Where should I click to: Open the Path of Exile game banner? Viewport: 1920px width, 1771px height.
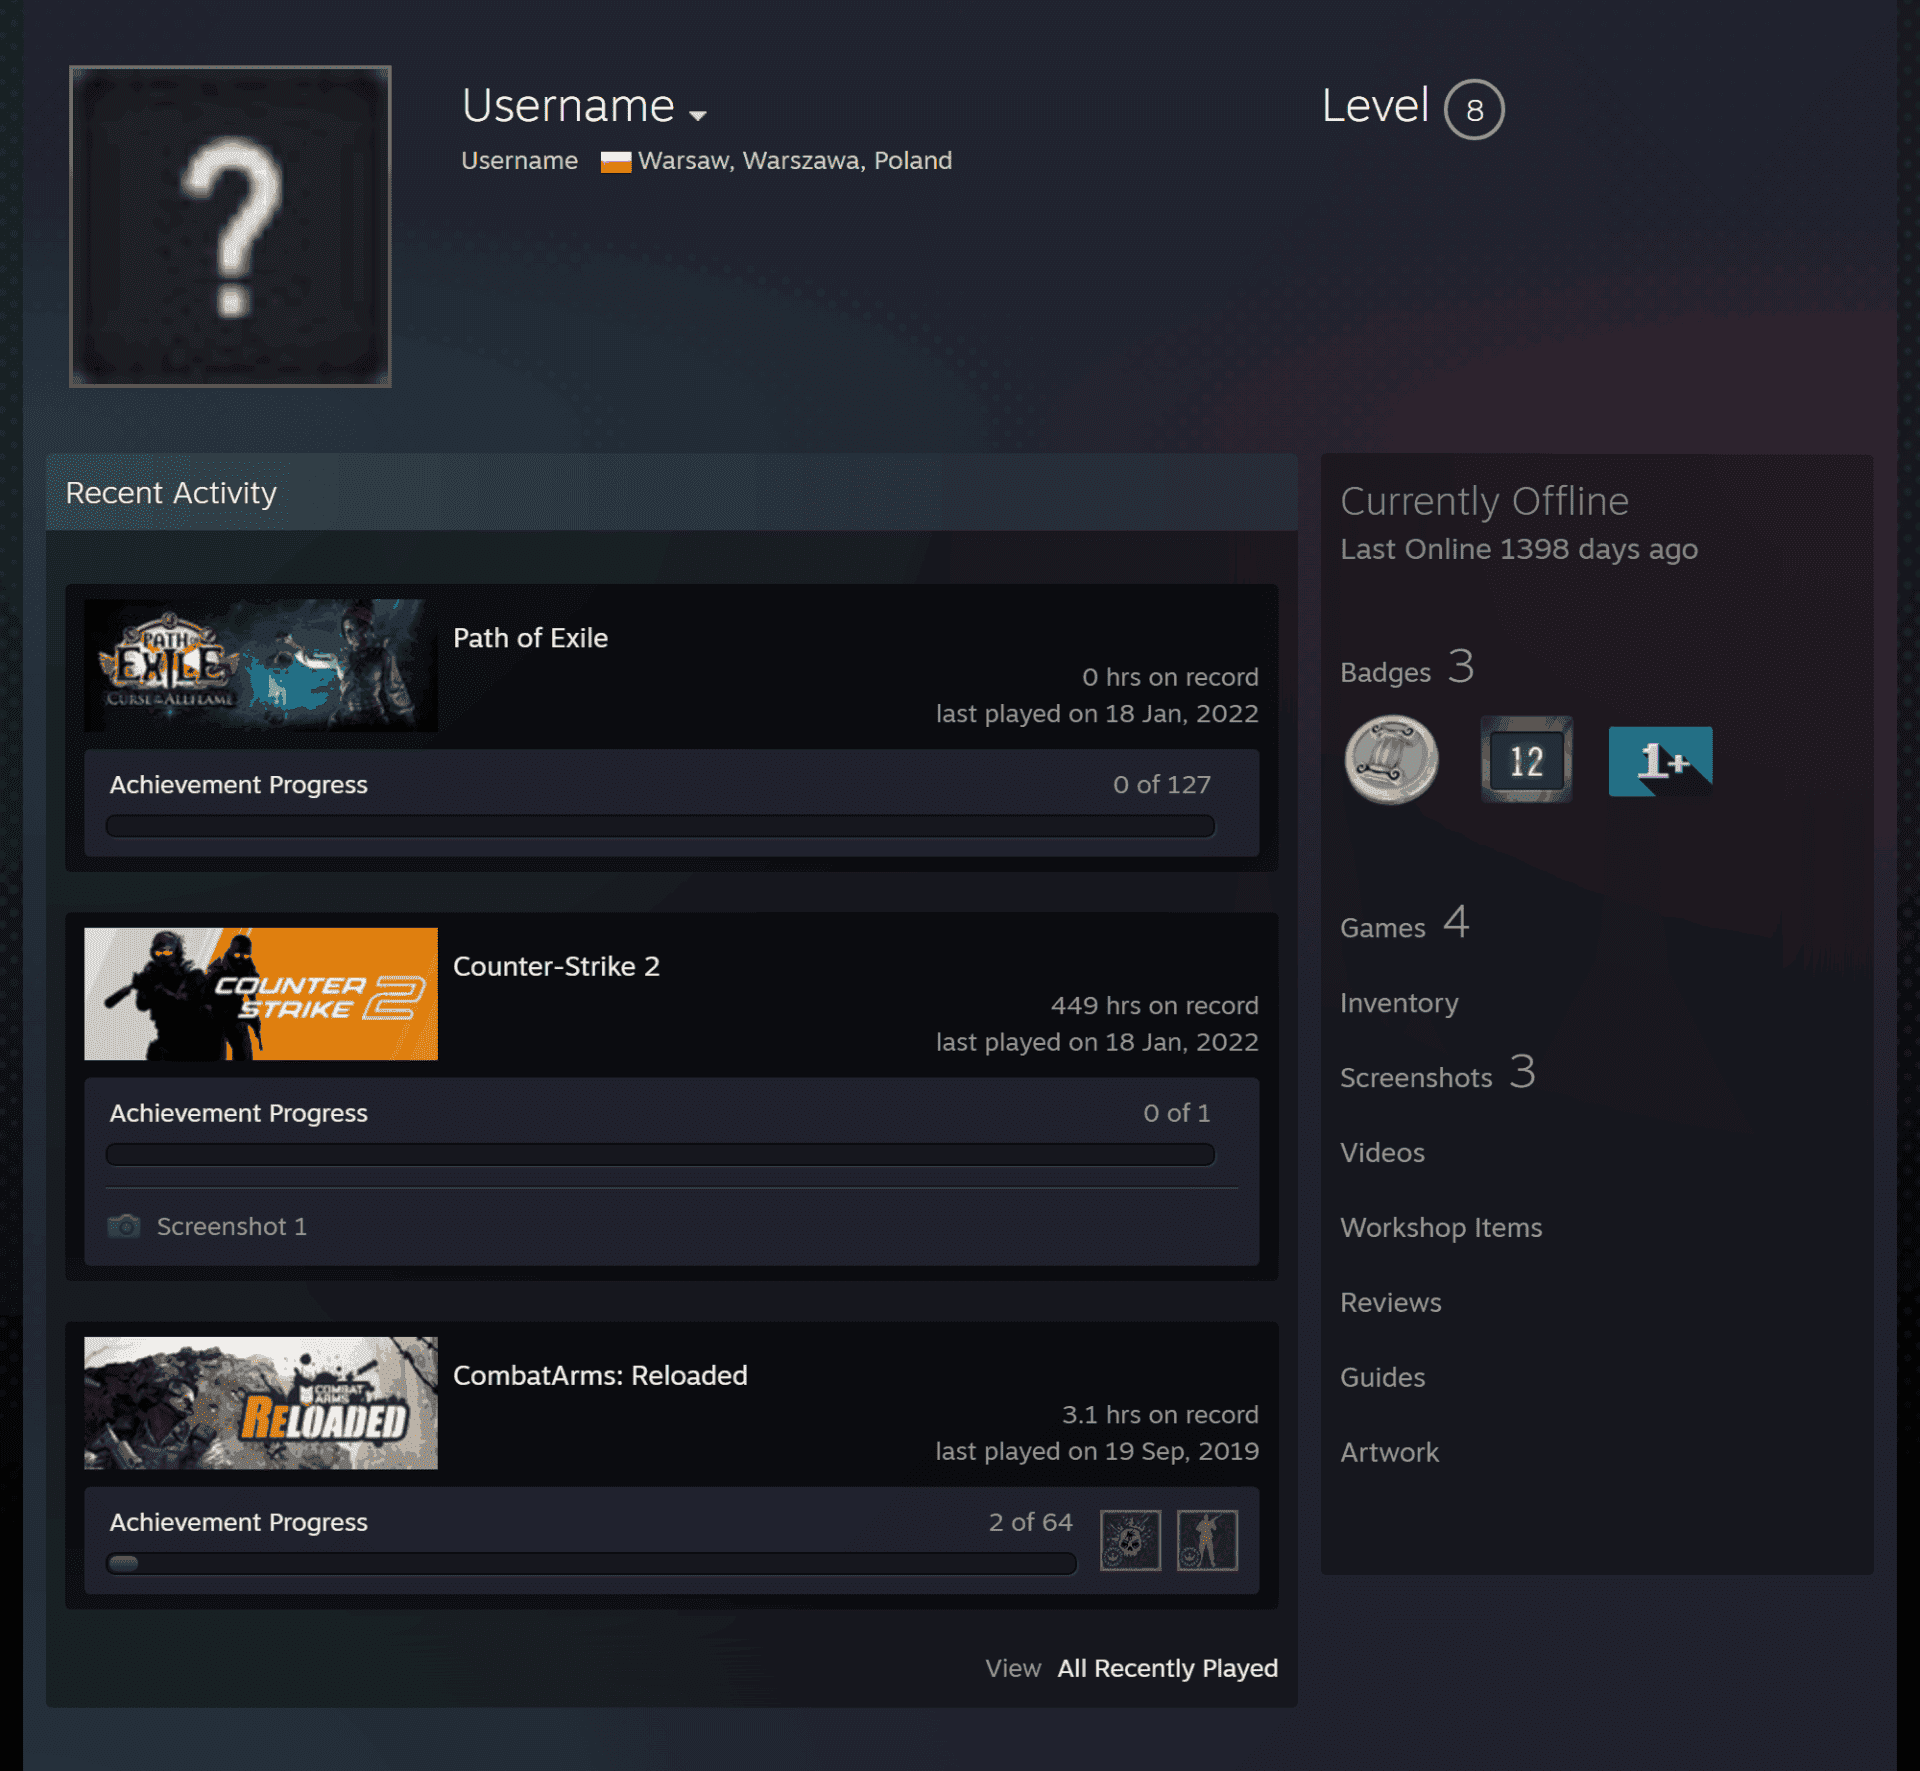click(261, 665)
